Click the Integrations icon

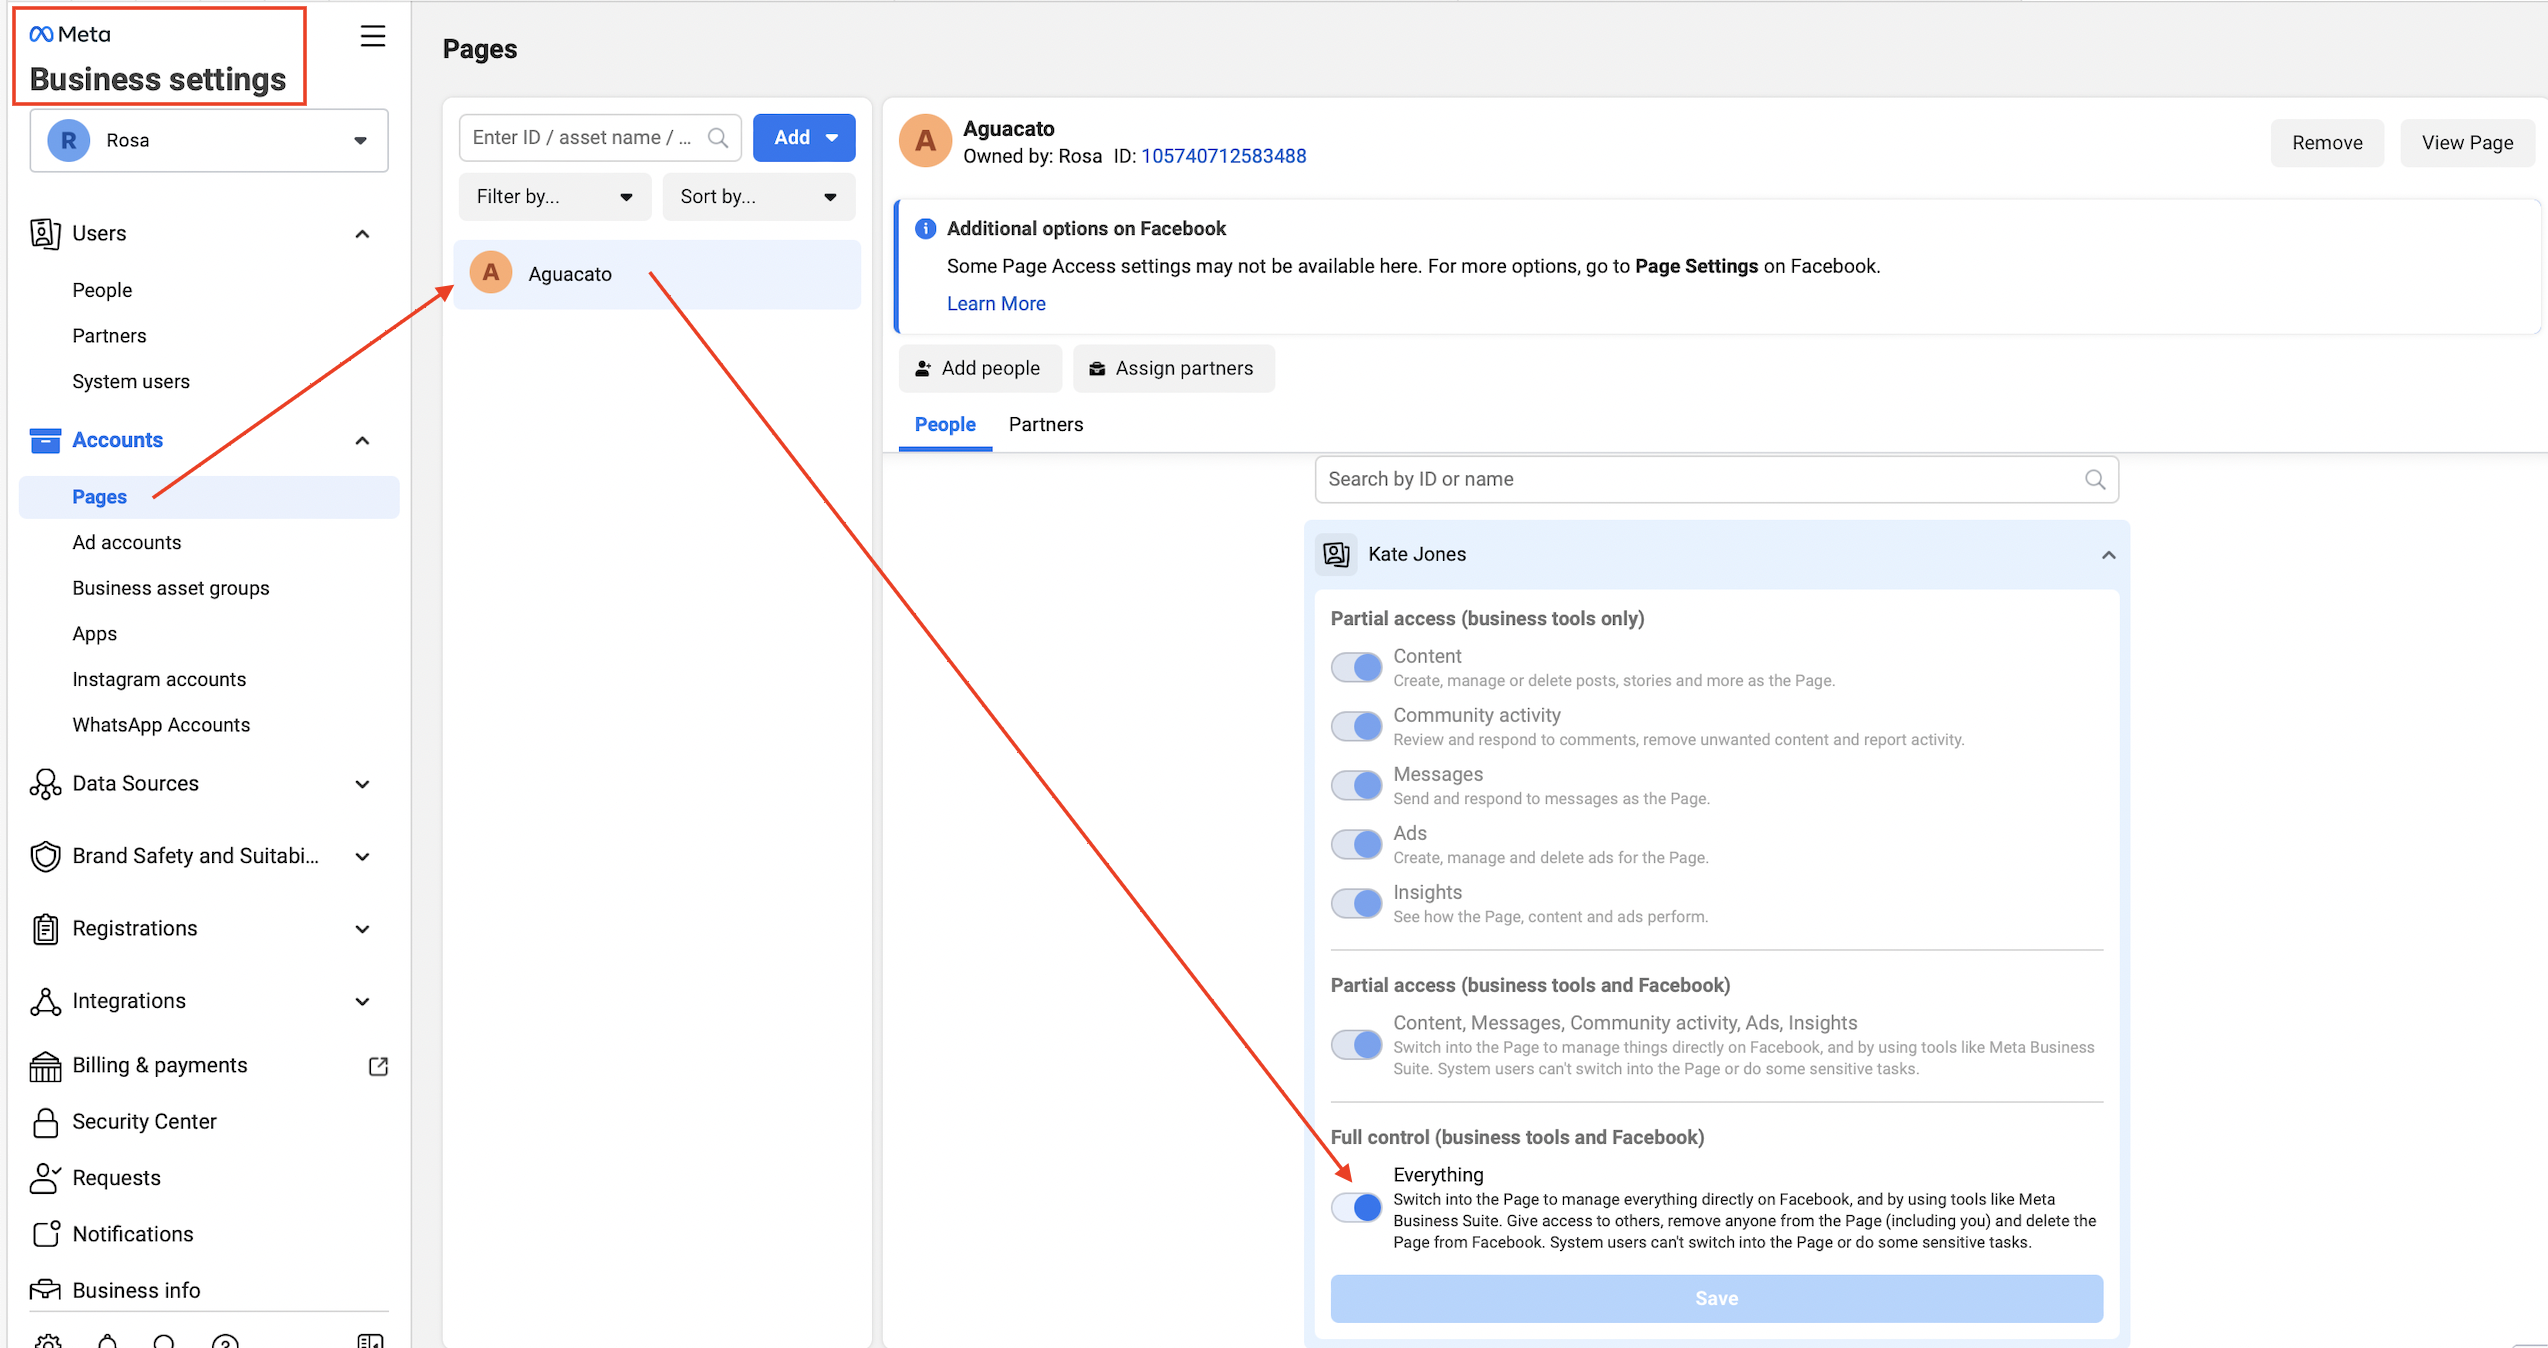[x=45, y=1001]
